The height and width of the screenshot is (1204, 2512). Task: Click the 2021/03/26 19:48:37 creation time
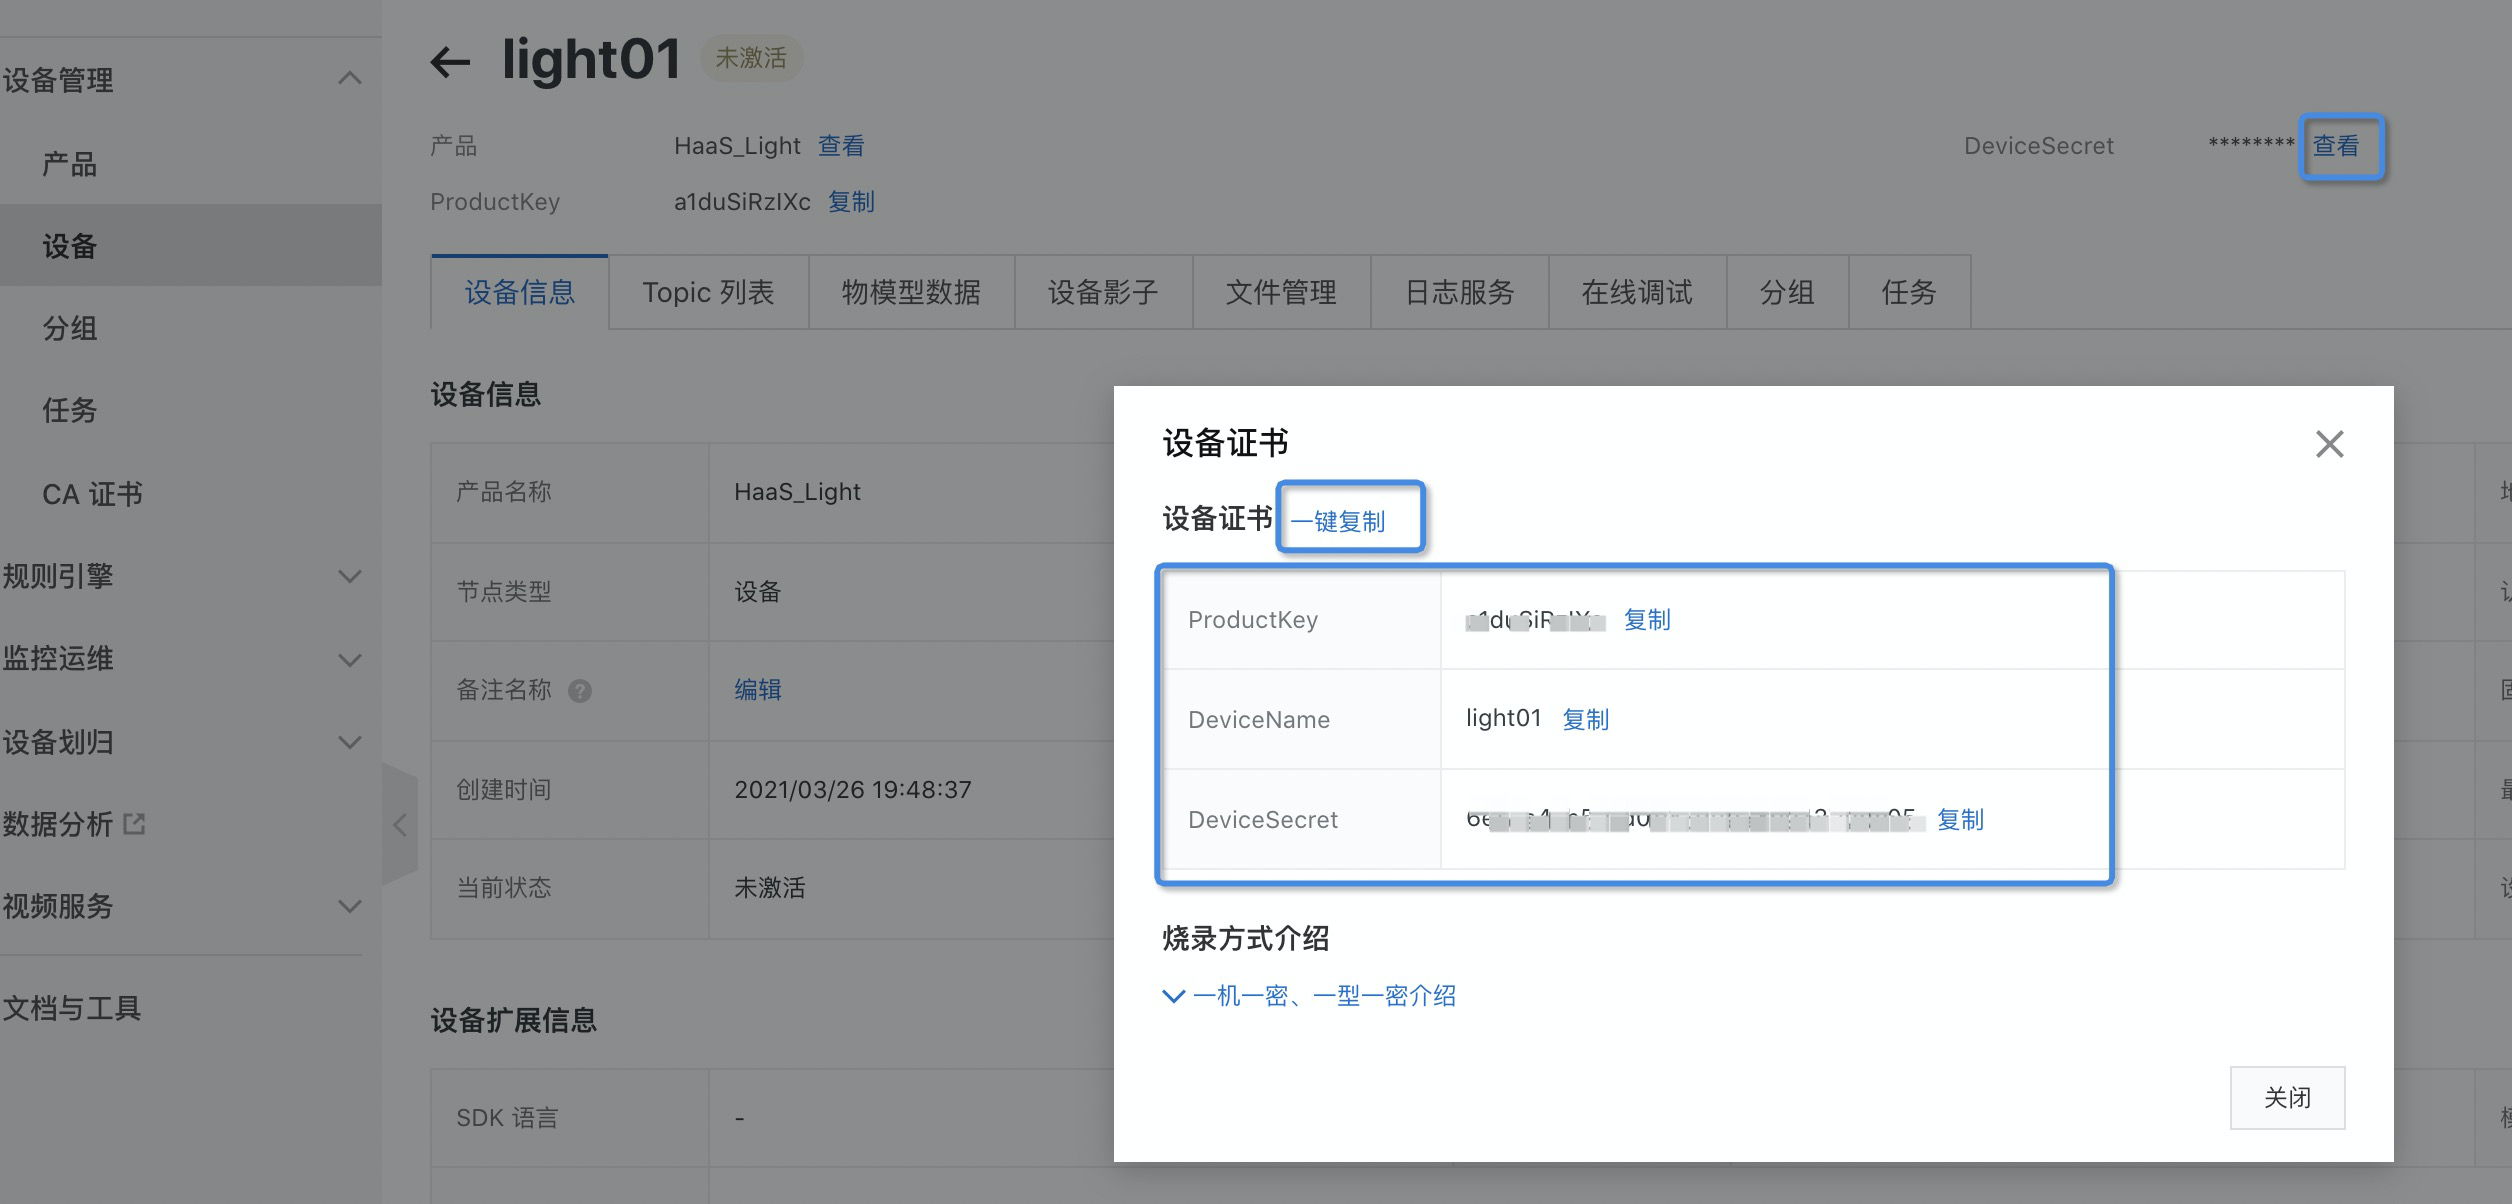pyautogui.click(x=853, y=790)
